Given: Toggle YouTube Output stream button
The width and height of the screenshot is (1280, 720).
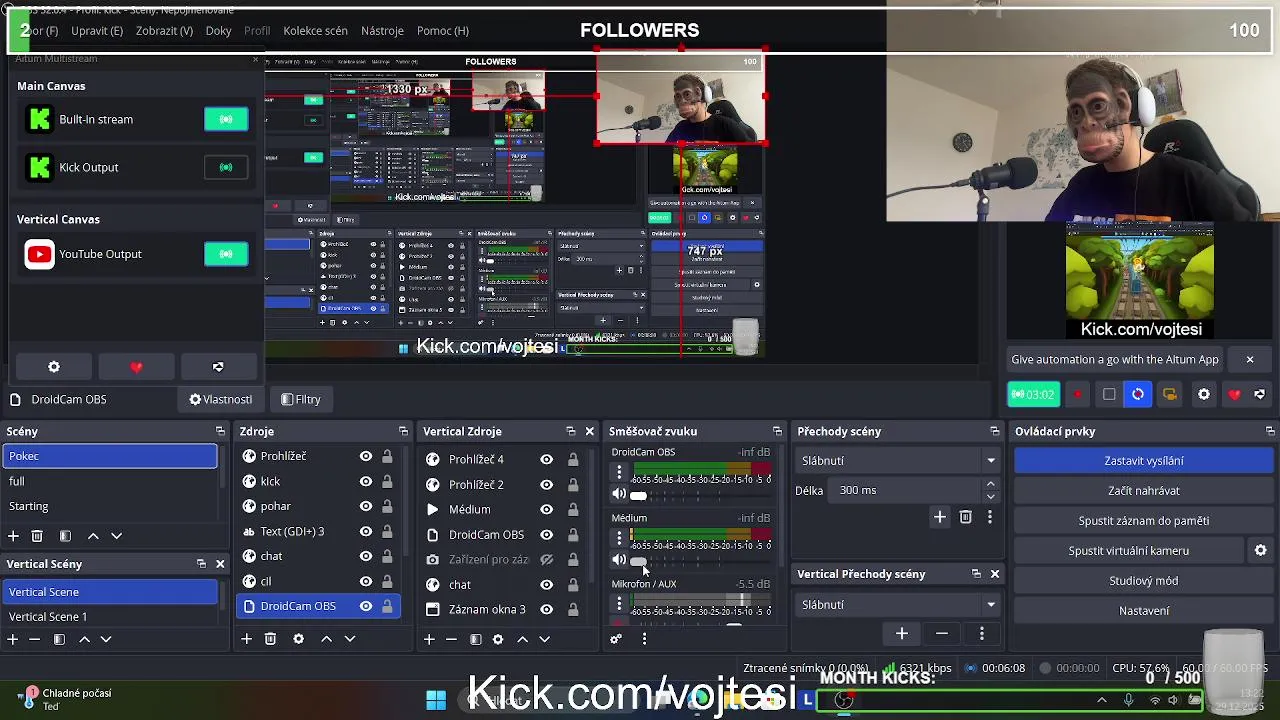Looking at the screenshot, I should pos(226,254).
